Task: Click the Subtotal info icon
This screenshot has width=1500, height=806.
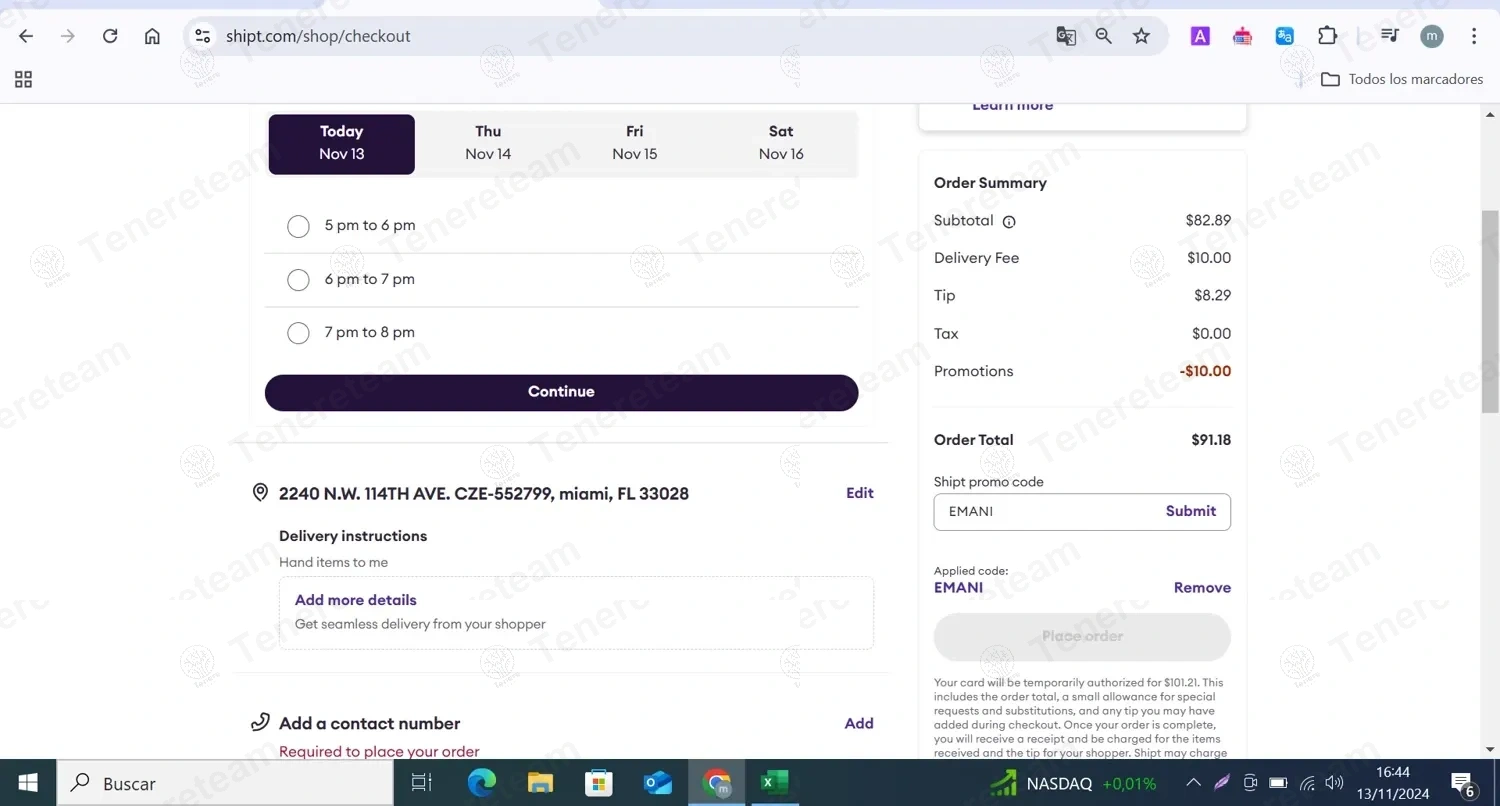Action: pyautogui.click(x=1009, y=222)
